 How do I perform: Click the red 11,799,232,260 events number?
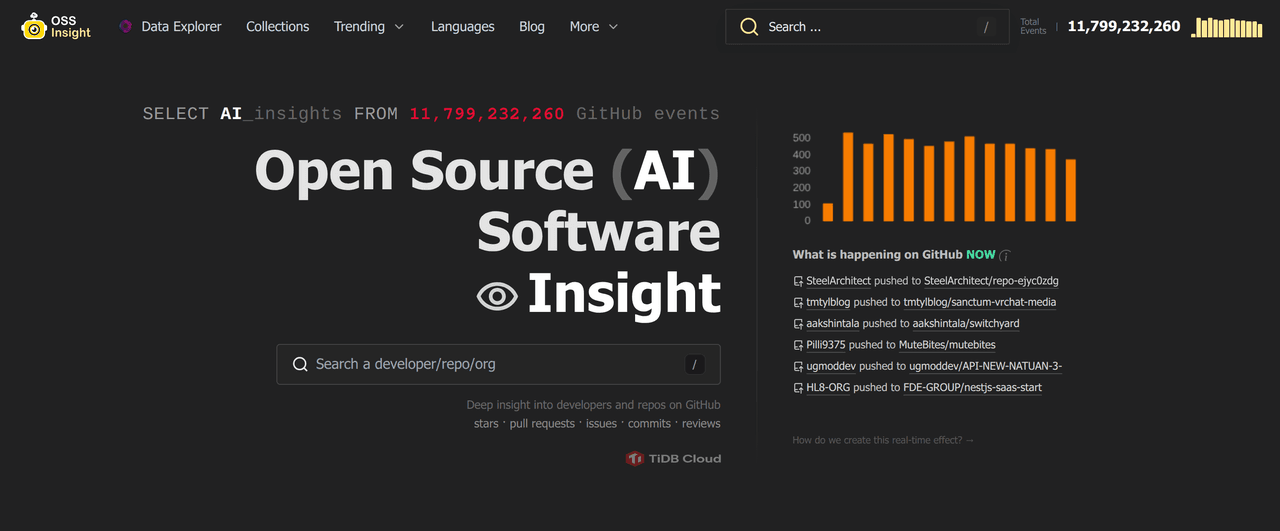click(486, 114)
